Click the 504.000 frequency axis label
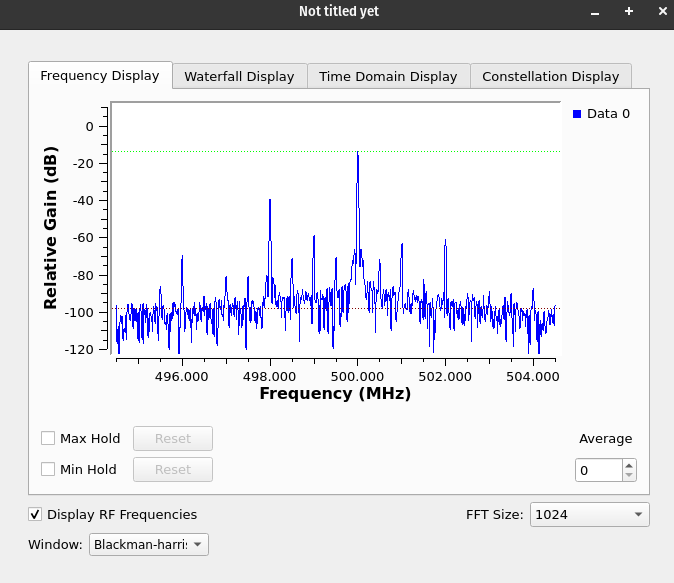The height and width of the screenshot is (583, 674). click(533, 377)
